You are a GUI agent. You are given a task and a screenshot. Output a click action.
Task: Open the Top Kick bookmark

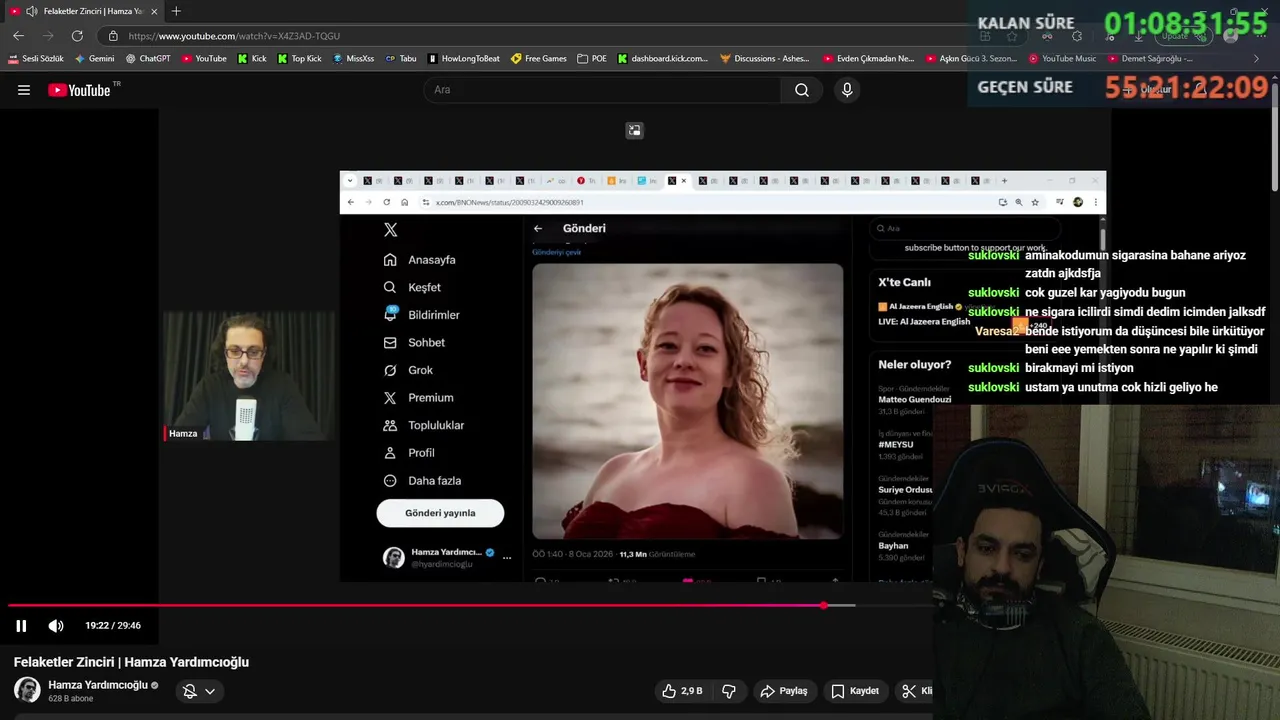[299, 59]
